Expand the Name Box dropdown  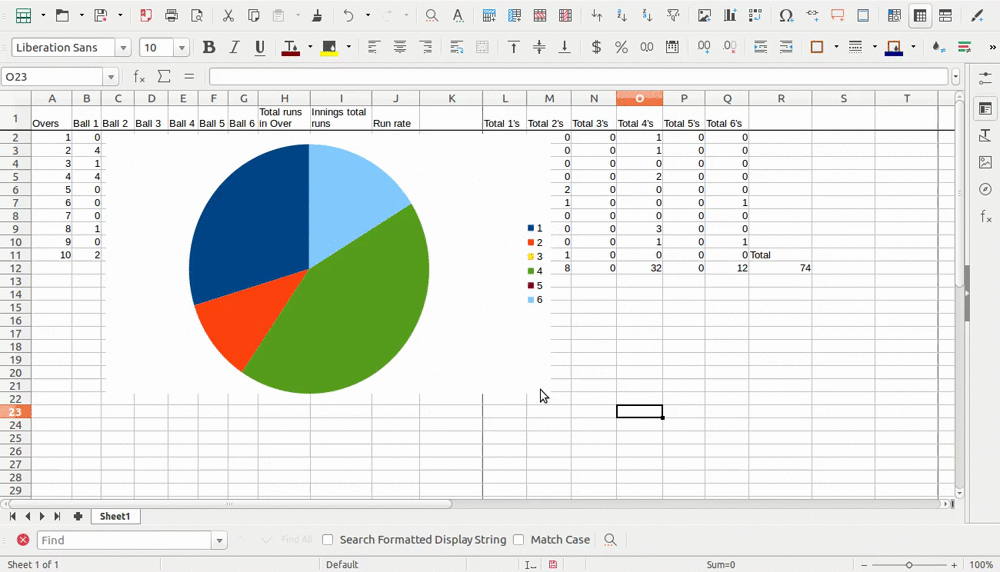coord(110,77)
